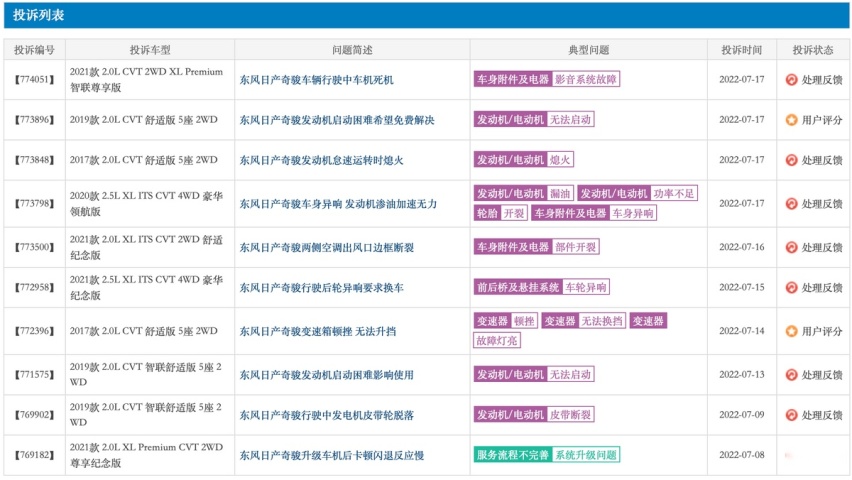Click the date 2022-07-16

tap(742, 247)
